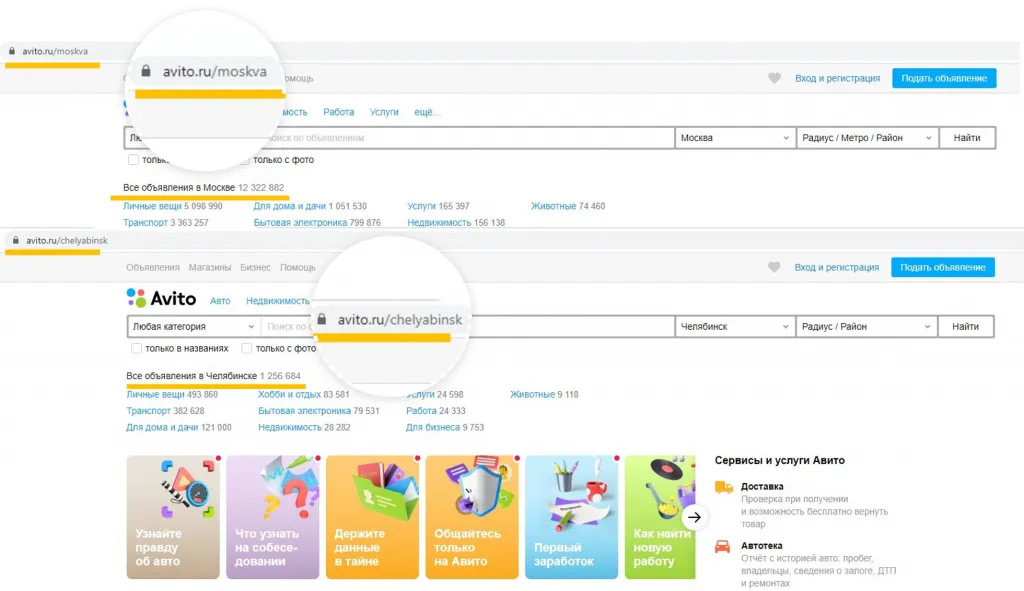This screenshot has width=1024, height=591.
Task: Click the Avito logo
Action: pyautogui.click(x=162, y=298)
